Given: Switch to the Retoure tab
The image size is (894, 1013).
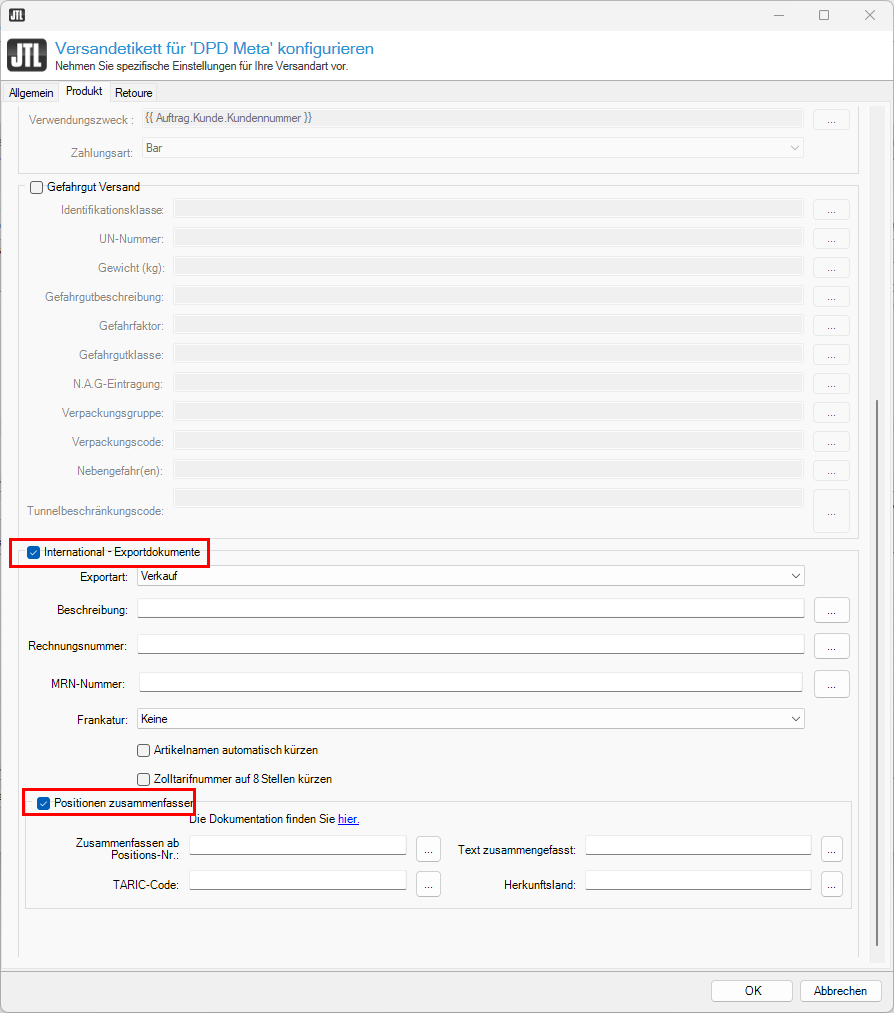Looking at the screenshot, I should (133, 93).
